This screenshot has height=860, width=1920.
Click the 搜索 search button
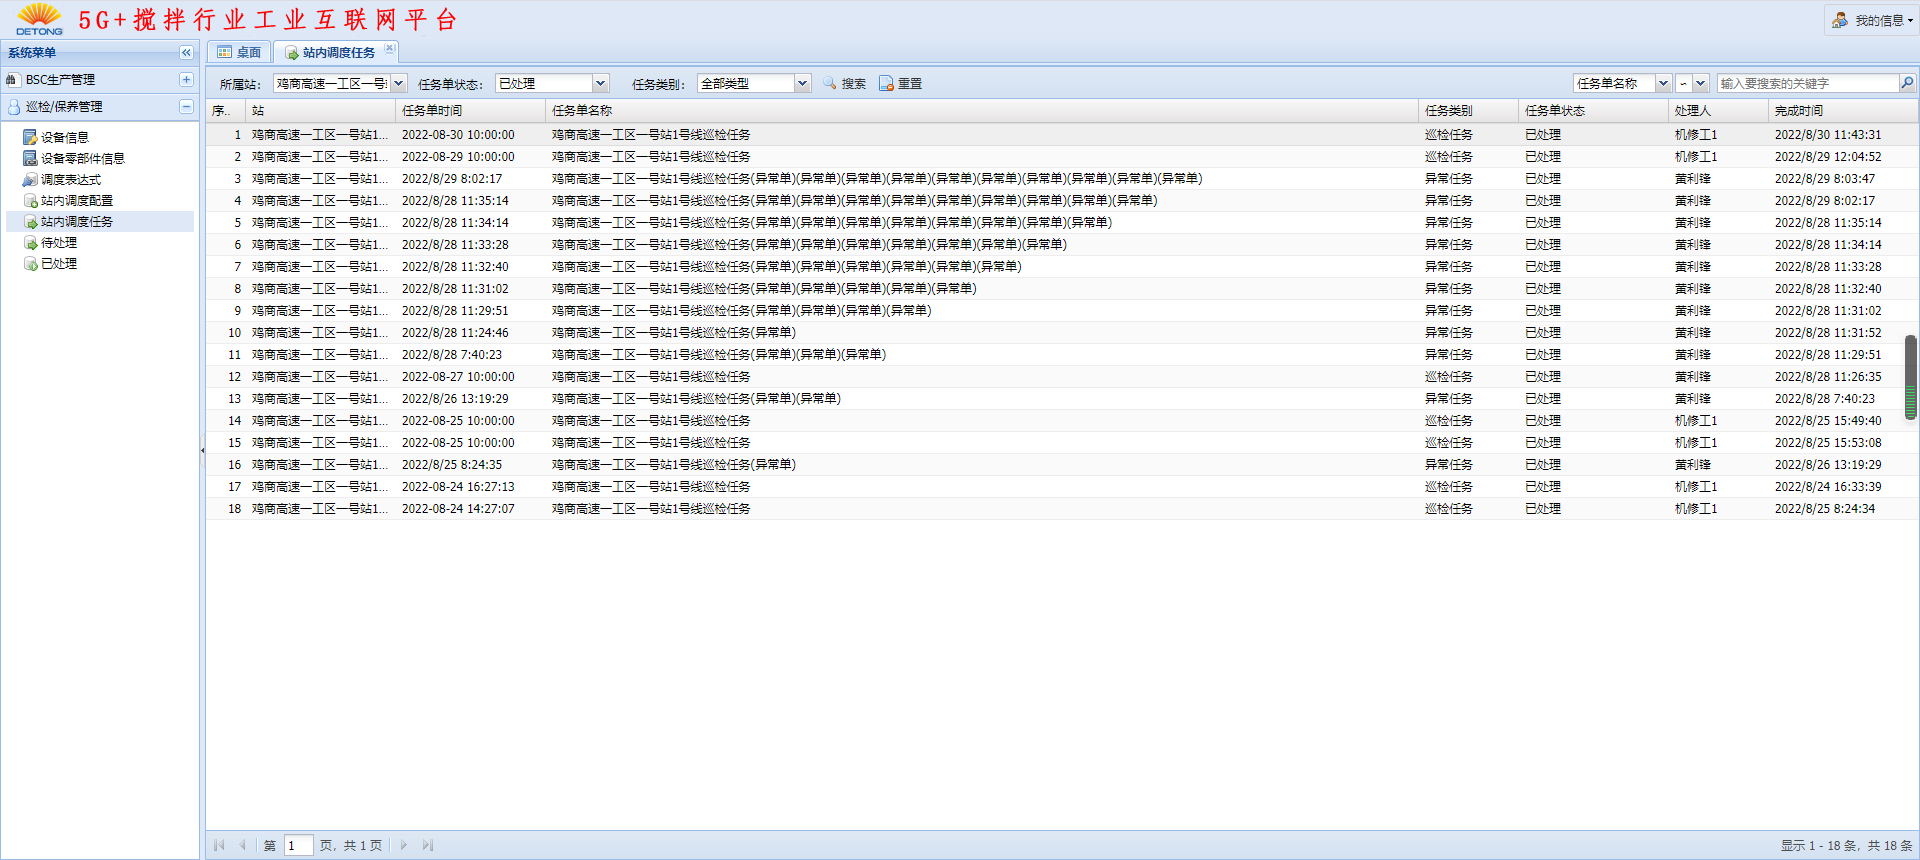click(x=844, y=84)
